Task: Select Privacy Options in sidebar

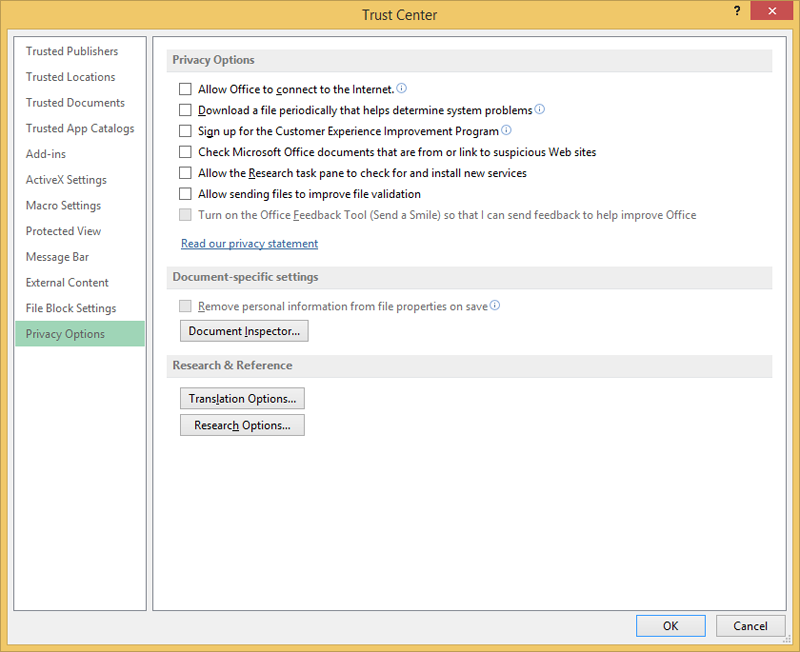Action: pyautogui.click(x=80, y=334)
